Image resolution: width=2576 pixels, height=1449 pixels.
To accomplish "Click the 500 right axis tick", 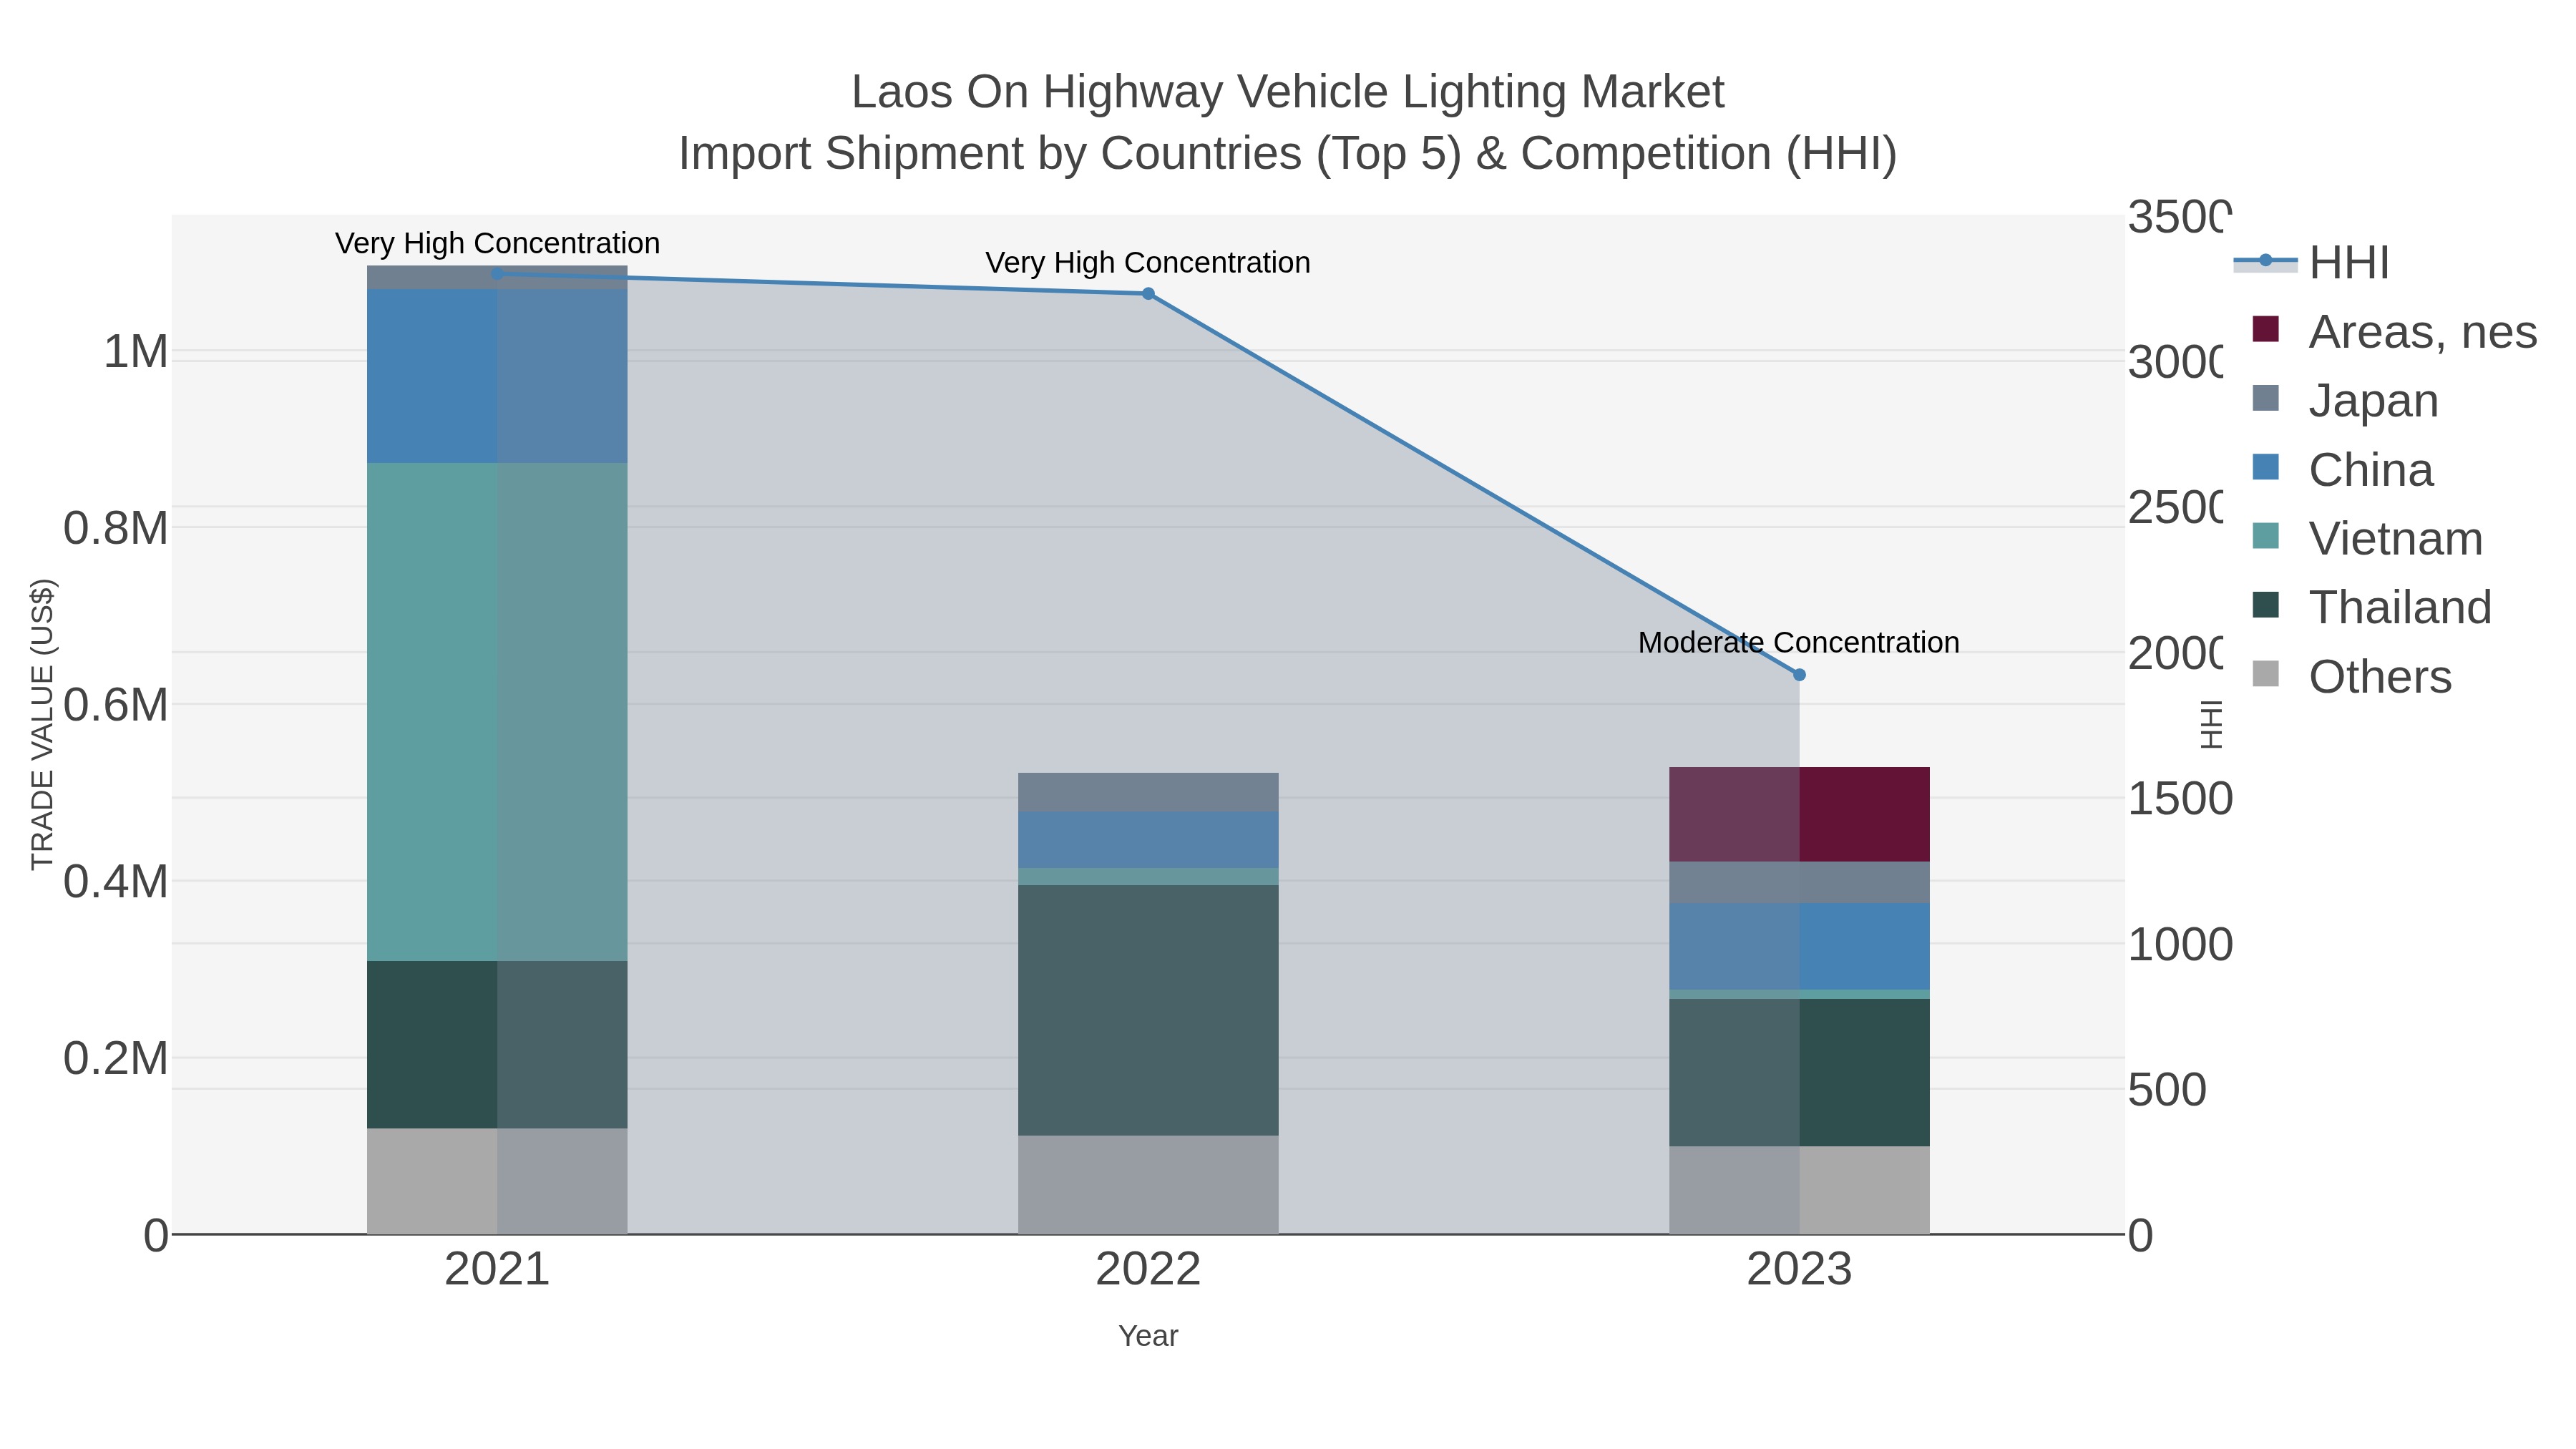I will click(x=2167, y=1090).
